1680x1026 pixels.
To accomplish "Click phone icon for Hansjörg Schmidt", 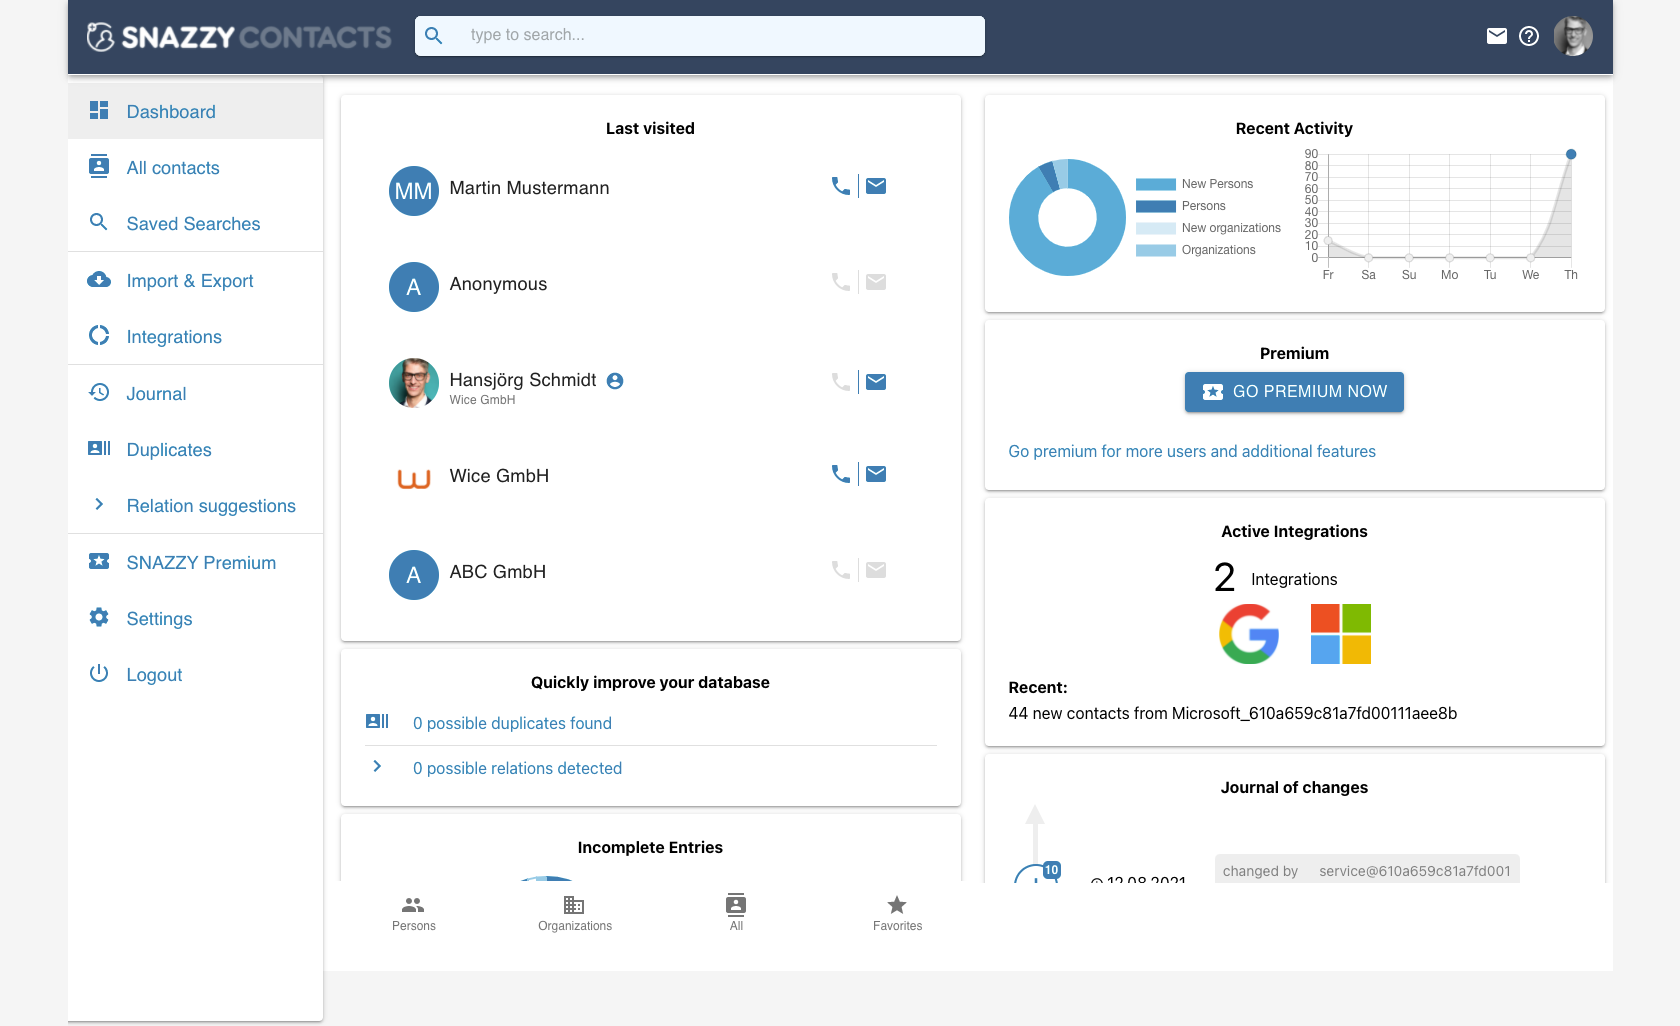I will 841,382.
